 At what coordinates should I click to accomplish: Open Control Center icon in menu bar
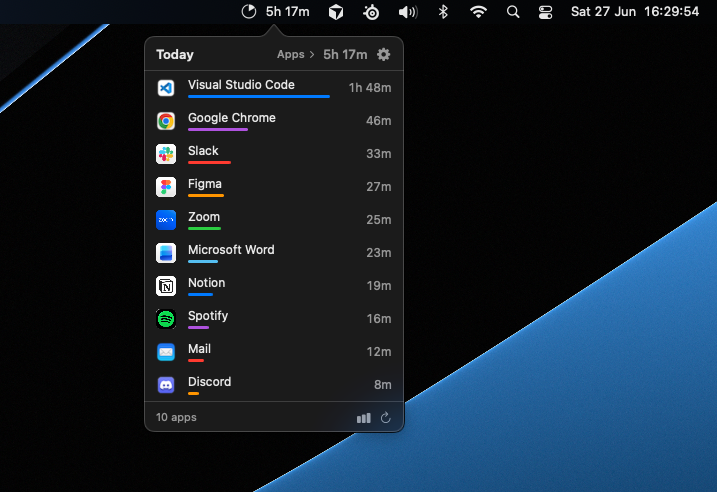tap(546, 12)
